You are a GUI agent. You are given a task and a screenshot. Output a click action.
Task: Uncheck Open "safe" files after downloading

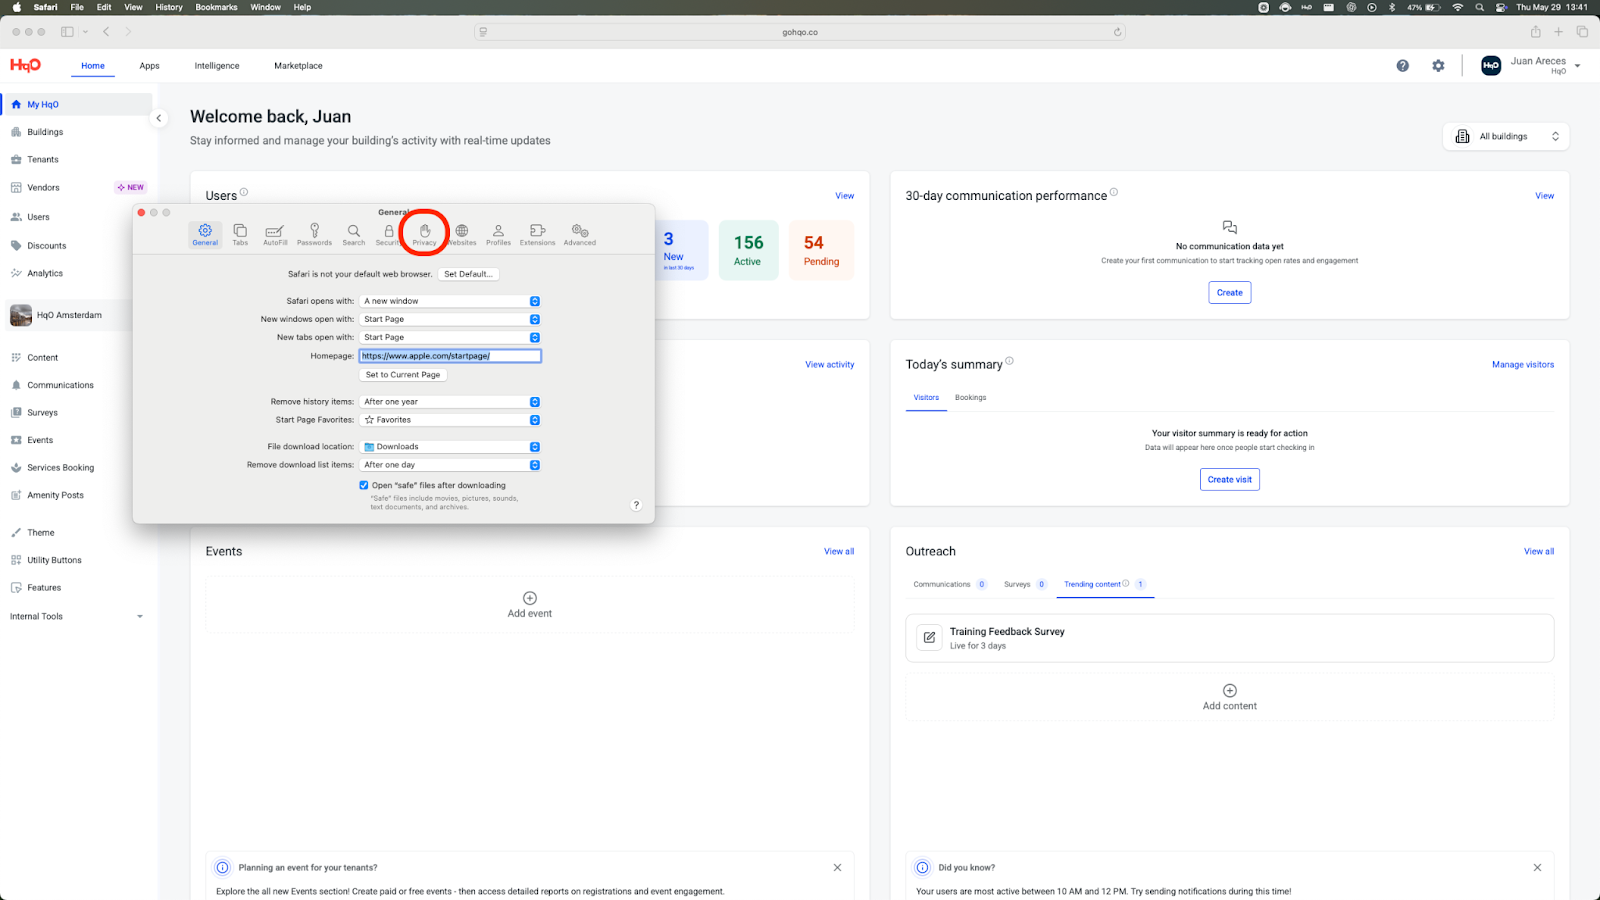(x=364, y=485)
